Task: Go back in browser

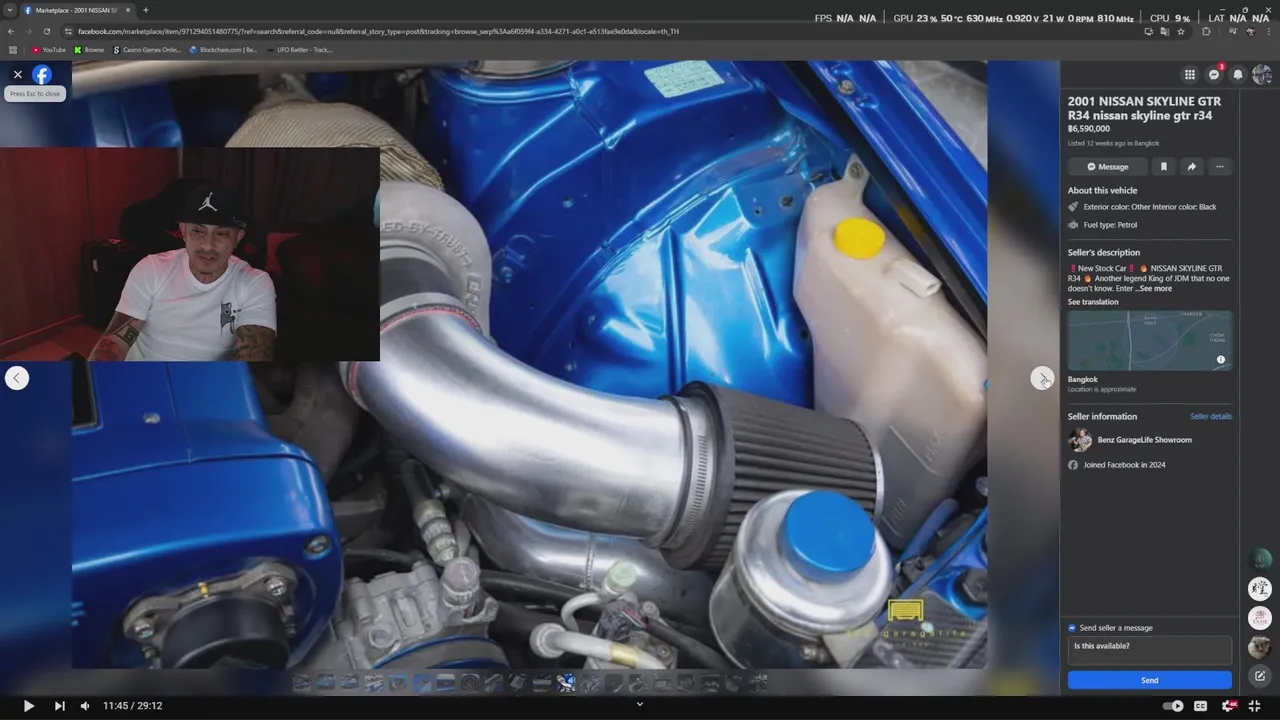Action: [11, 31]
